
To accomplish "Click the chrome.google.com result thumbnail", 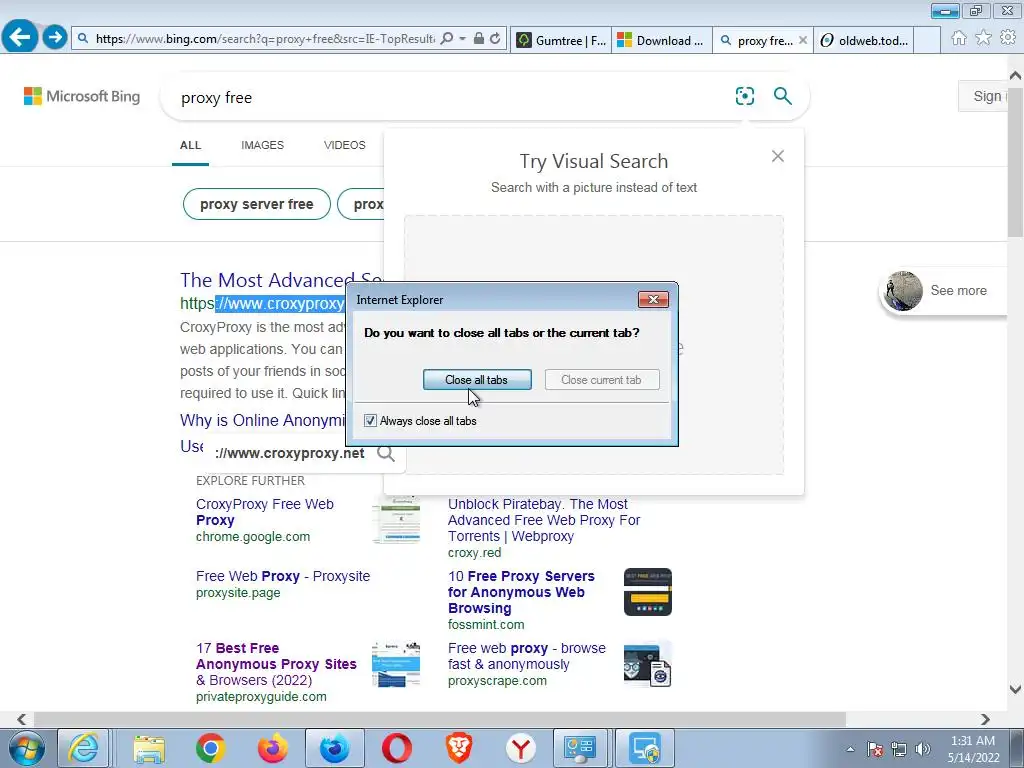I will [x=396, y=520].
